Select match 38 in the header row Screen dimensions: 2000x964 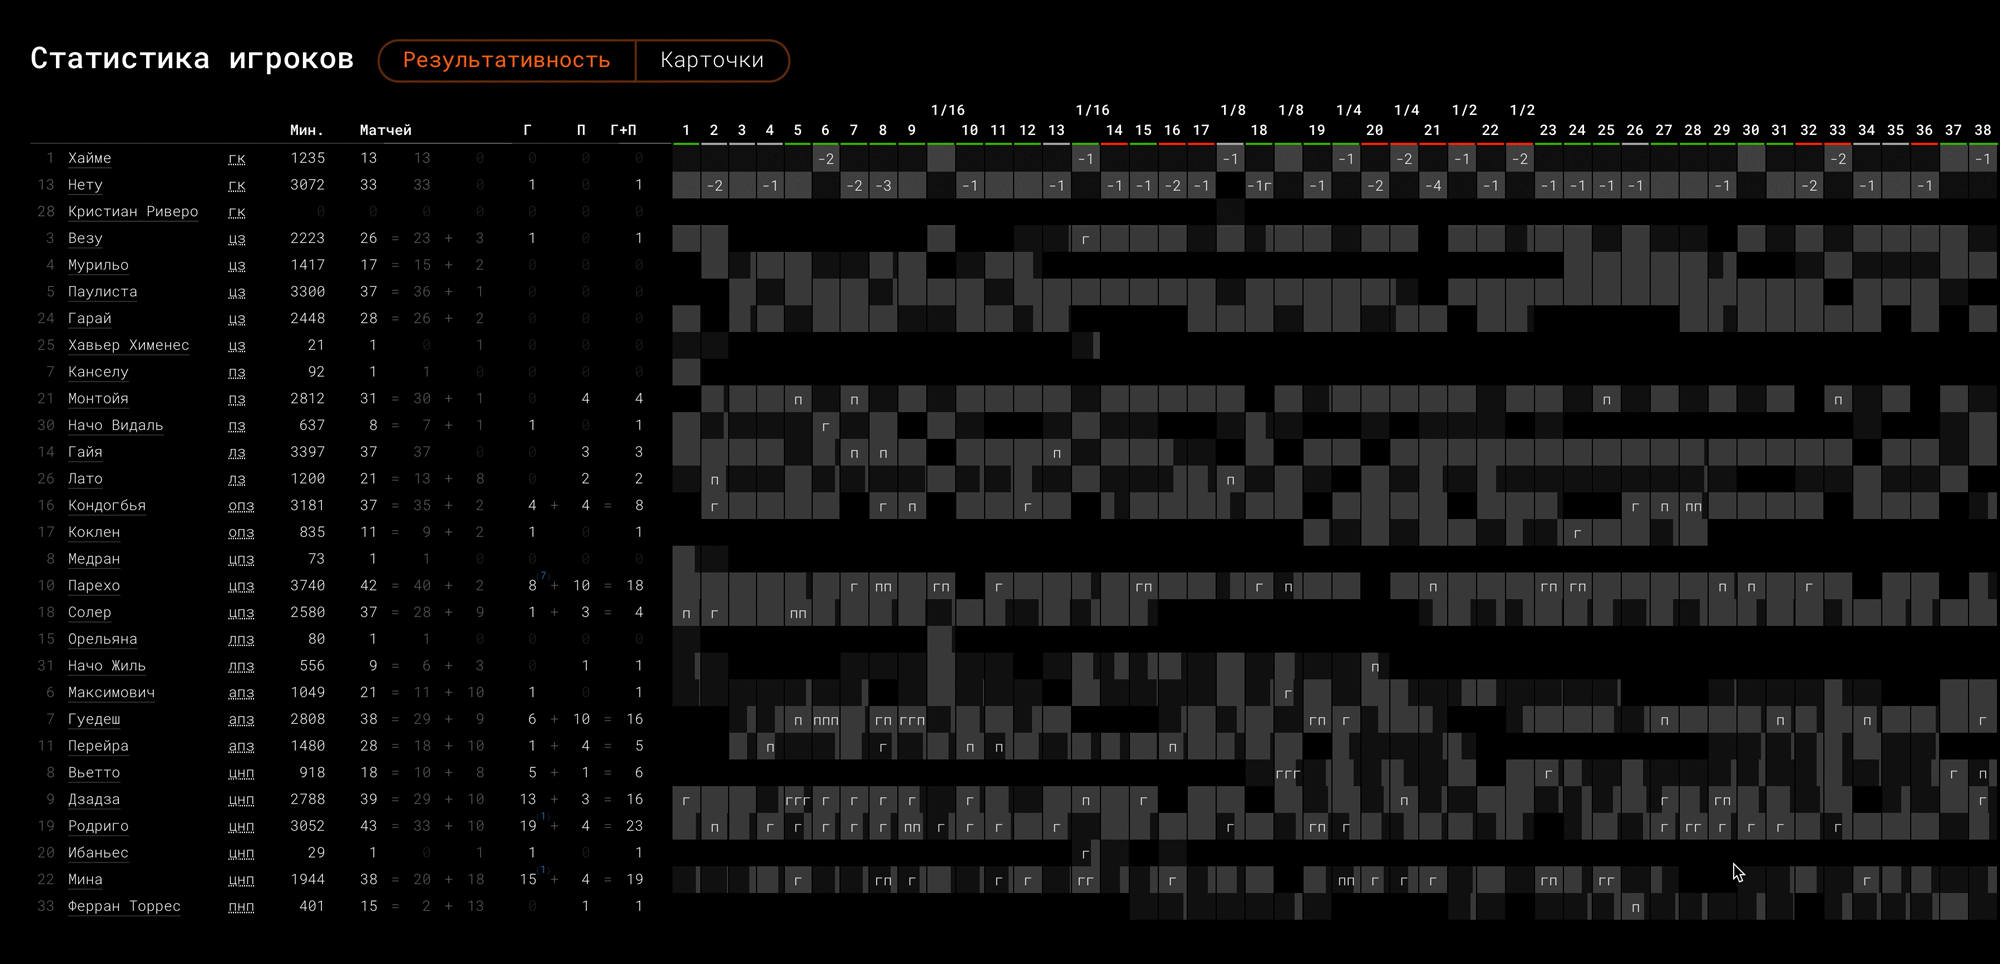(1982, 130)
